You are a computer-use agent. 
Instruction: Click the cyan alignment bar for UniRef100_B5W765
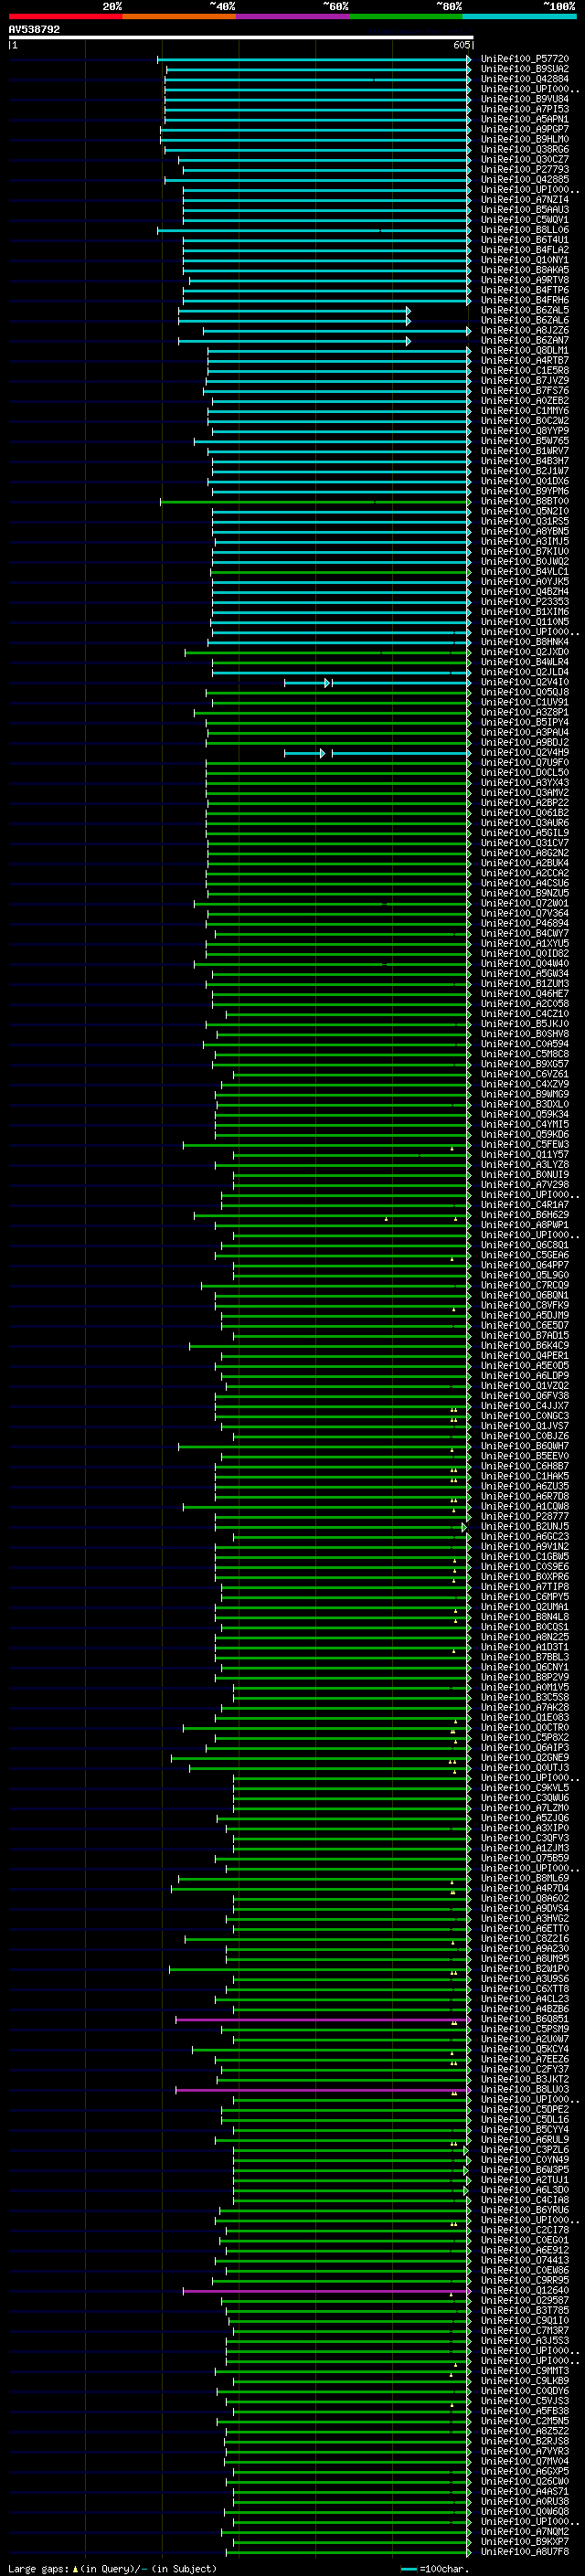(332, 441)
